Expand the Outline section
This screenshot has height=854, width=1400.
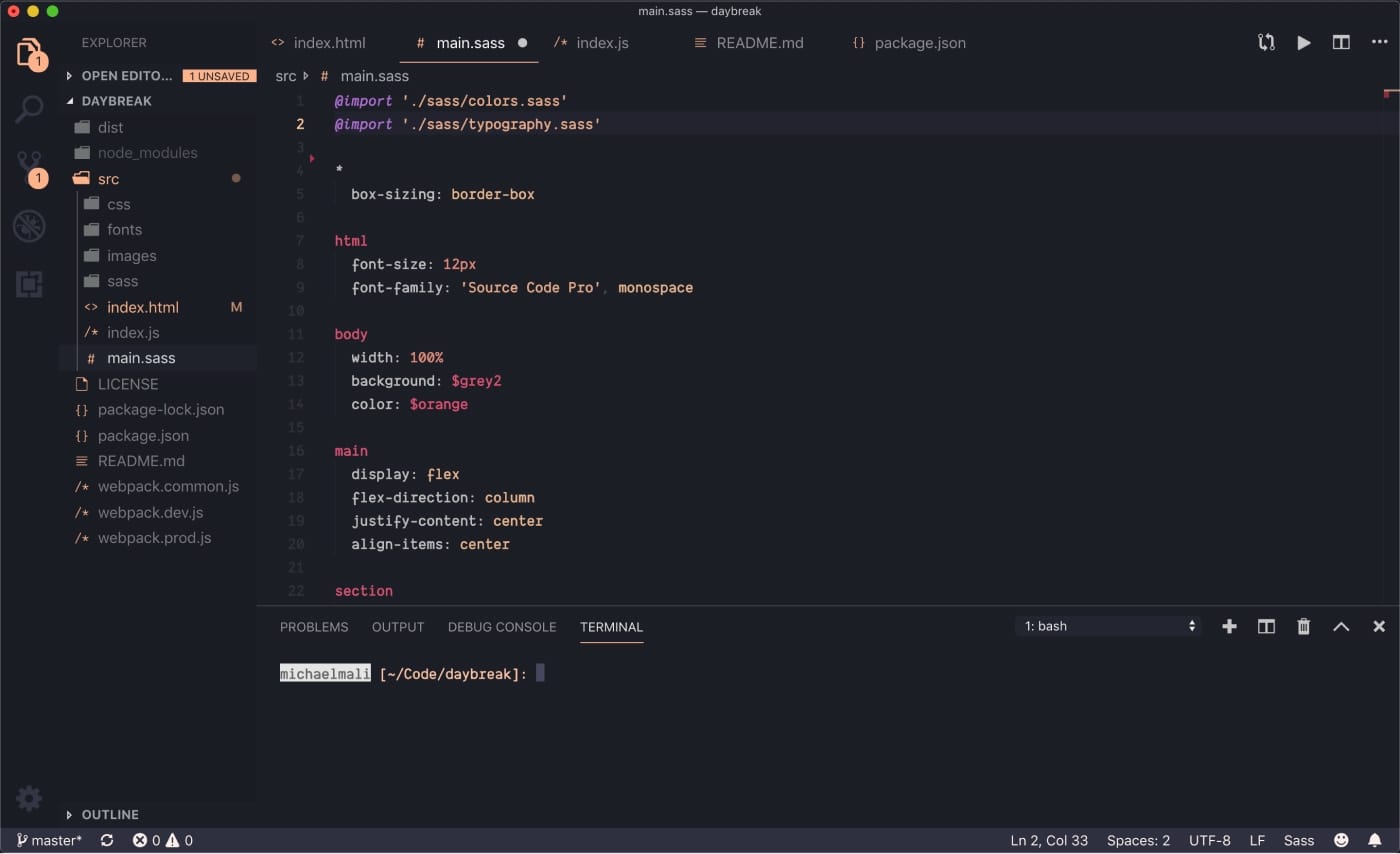tap(102, 815)
